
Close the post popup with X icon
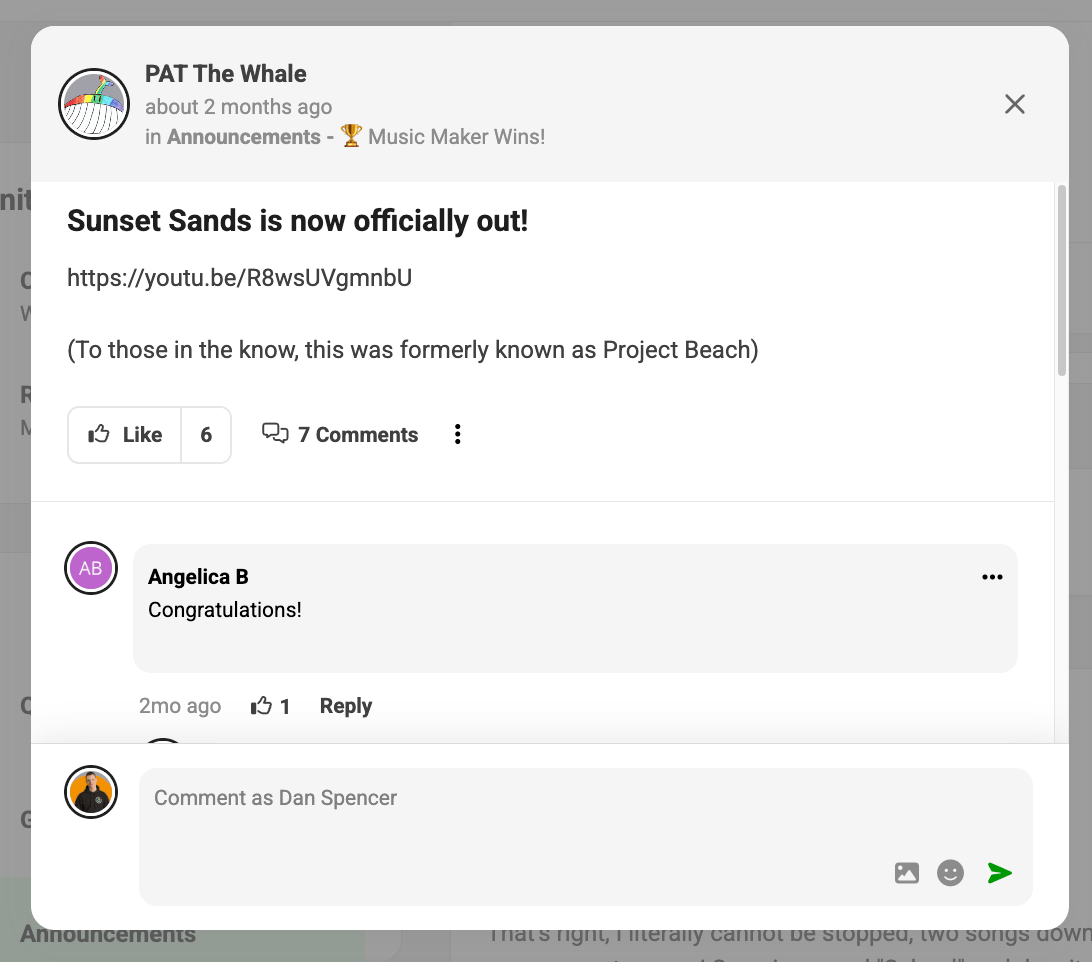[x=1015, y=104]
